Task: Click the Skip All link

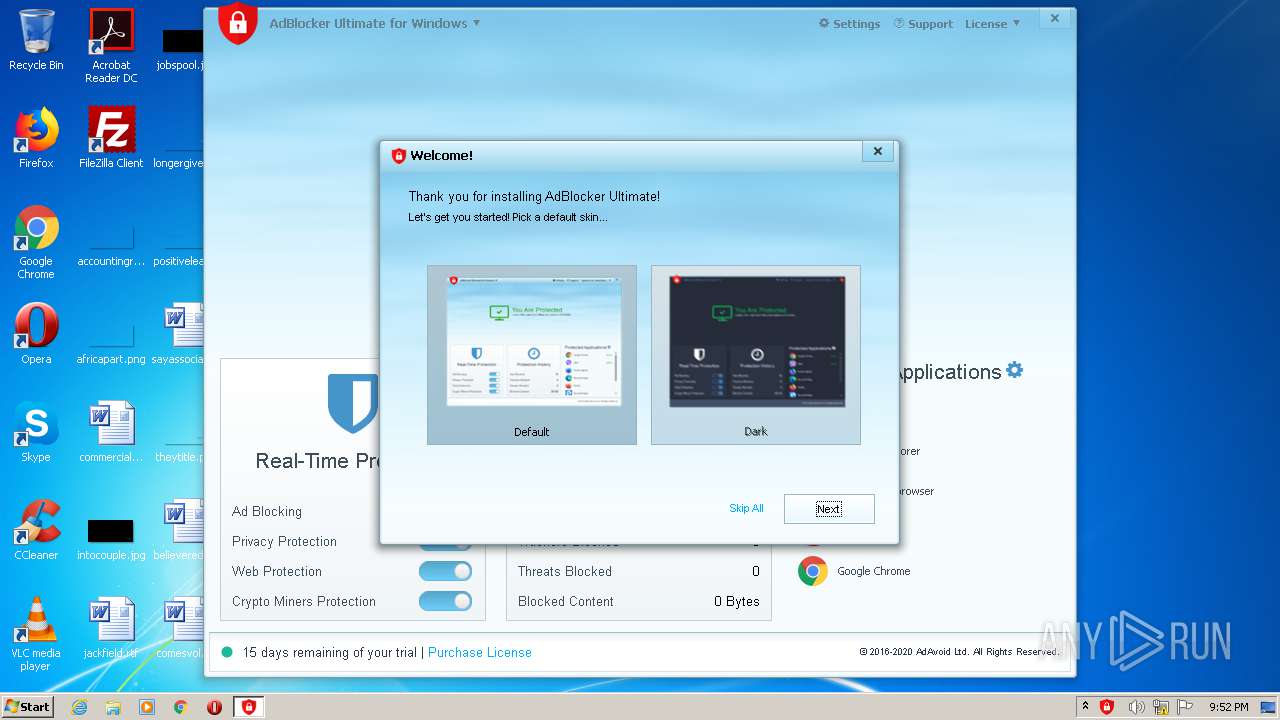Action: (x=746, y=508)
